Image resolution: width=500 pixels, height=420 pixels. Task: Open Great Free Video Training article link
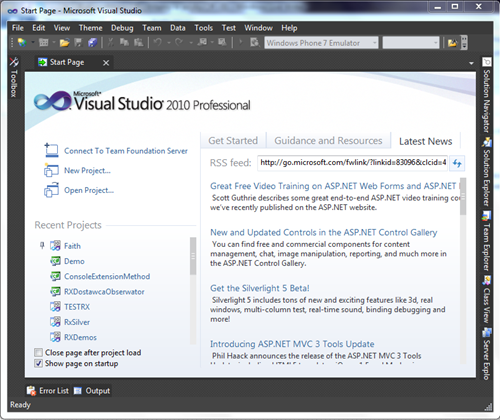(335, 186)
